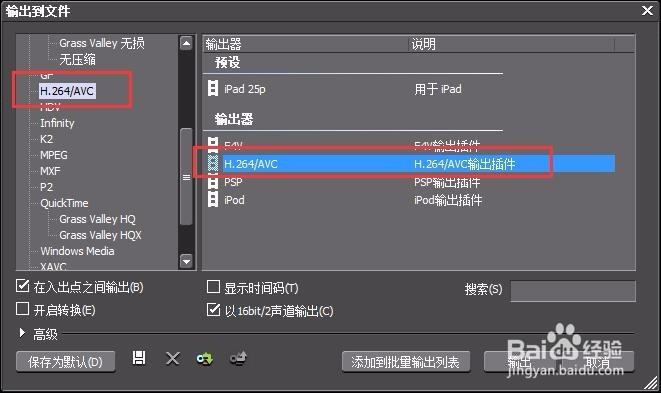Click the tree list scrollbar thumb
Image resolution: width=661 pixels, height=393 pixels.
tap(186, 177)
